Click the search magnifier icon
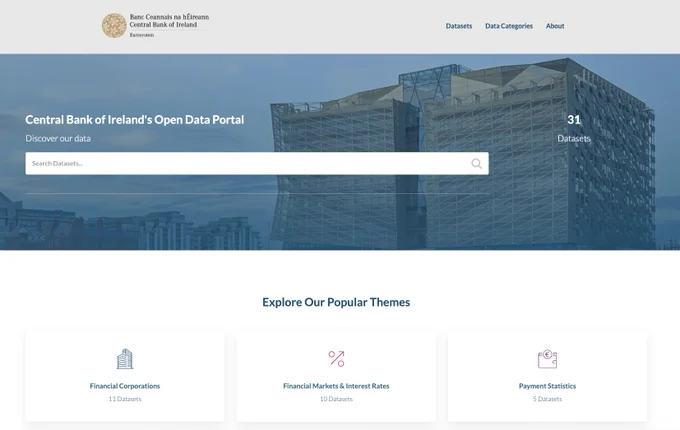680x430 pixels. pyautogui.click(x=476, y=163)
